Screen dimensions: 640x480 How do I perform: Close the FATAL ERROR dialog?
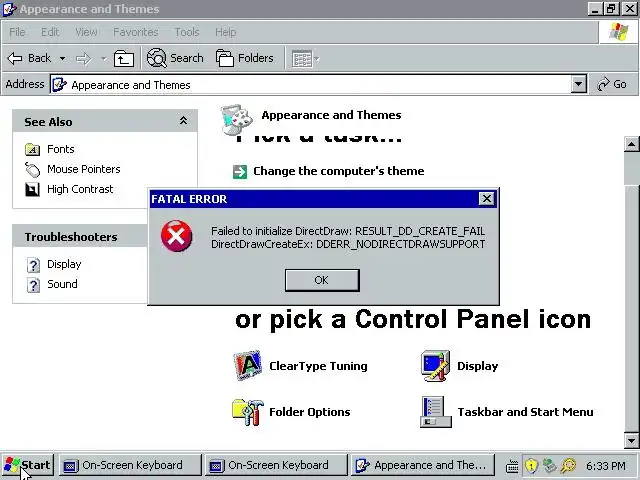(487, 199)
